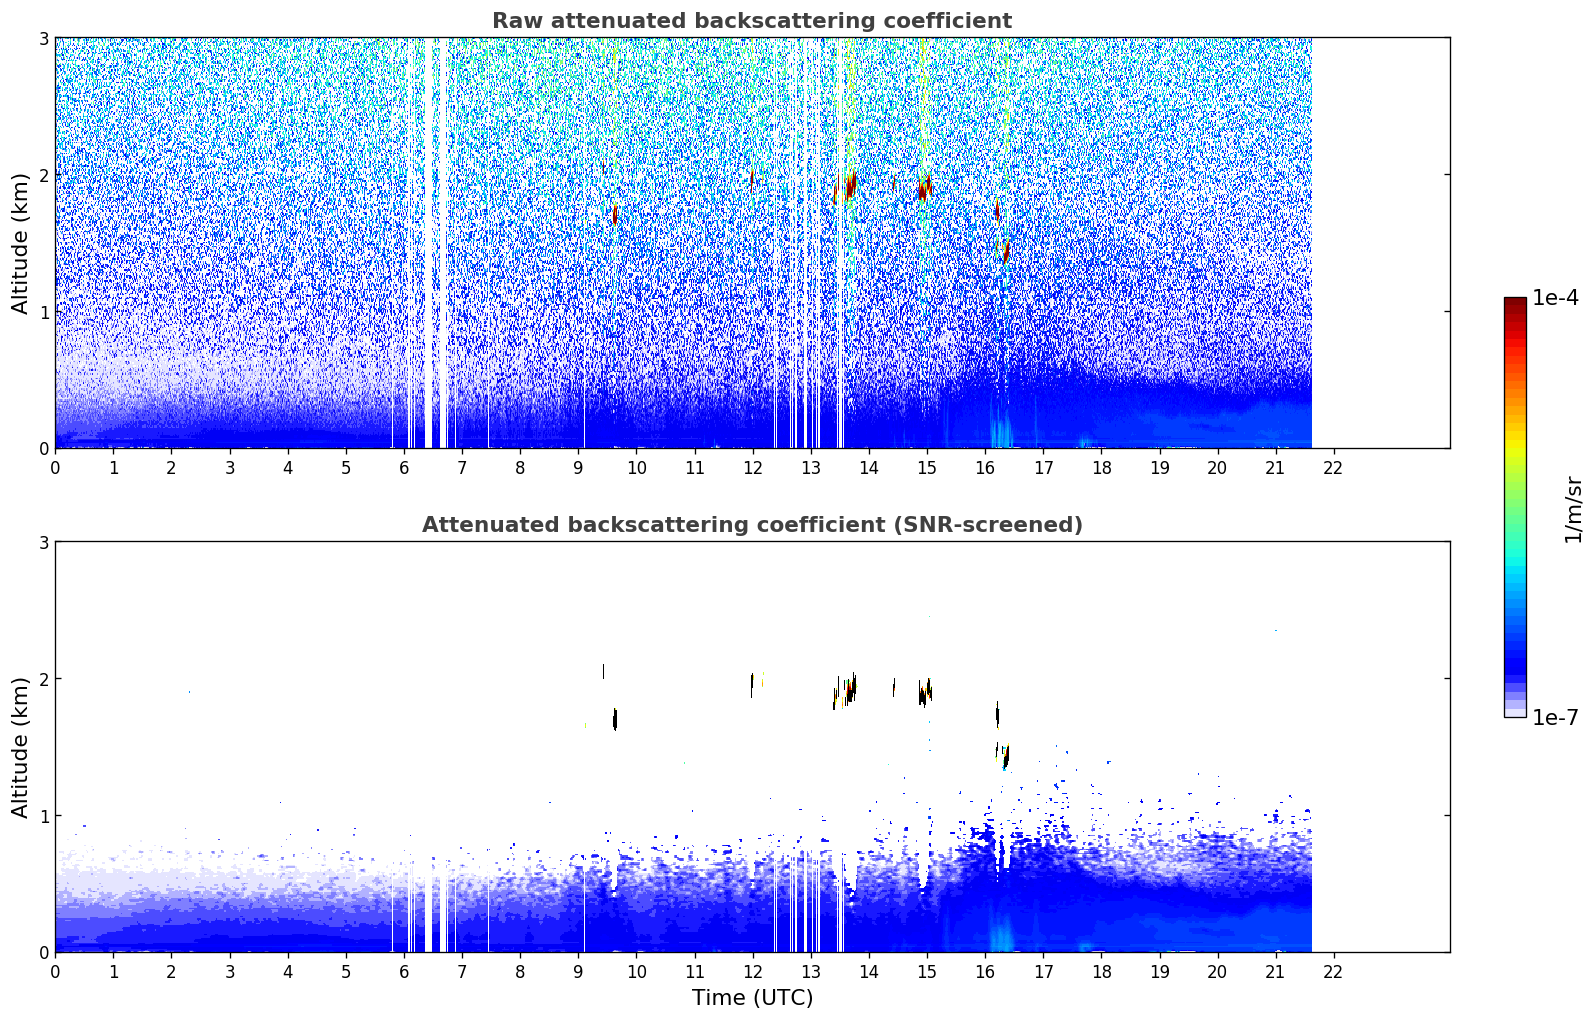1595x1020 pixels.
Task: Select the 'Time (UTC)' axis label
Action: pos(752,998)
